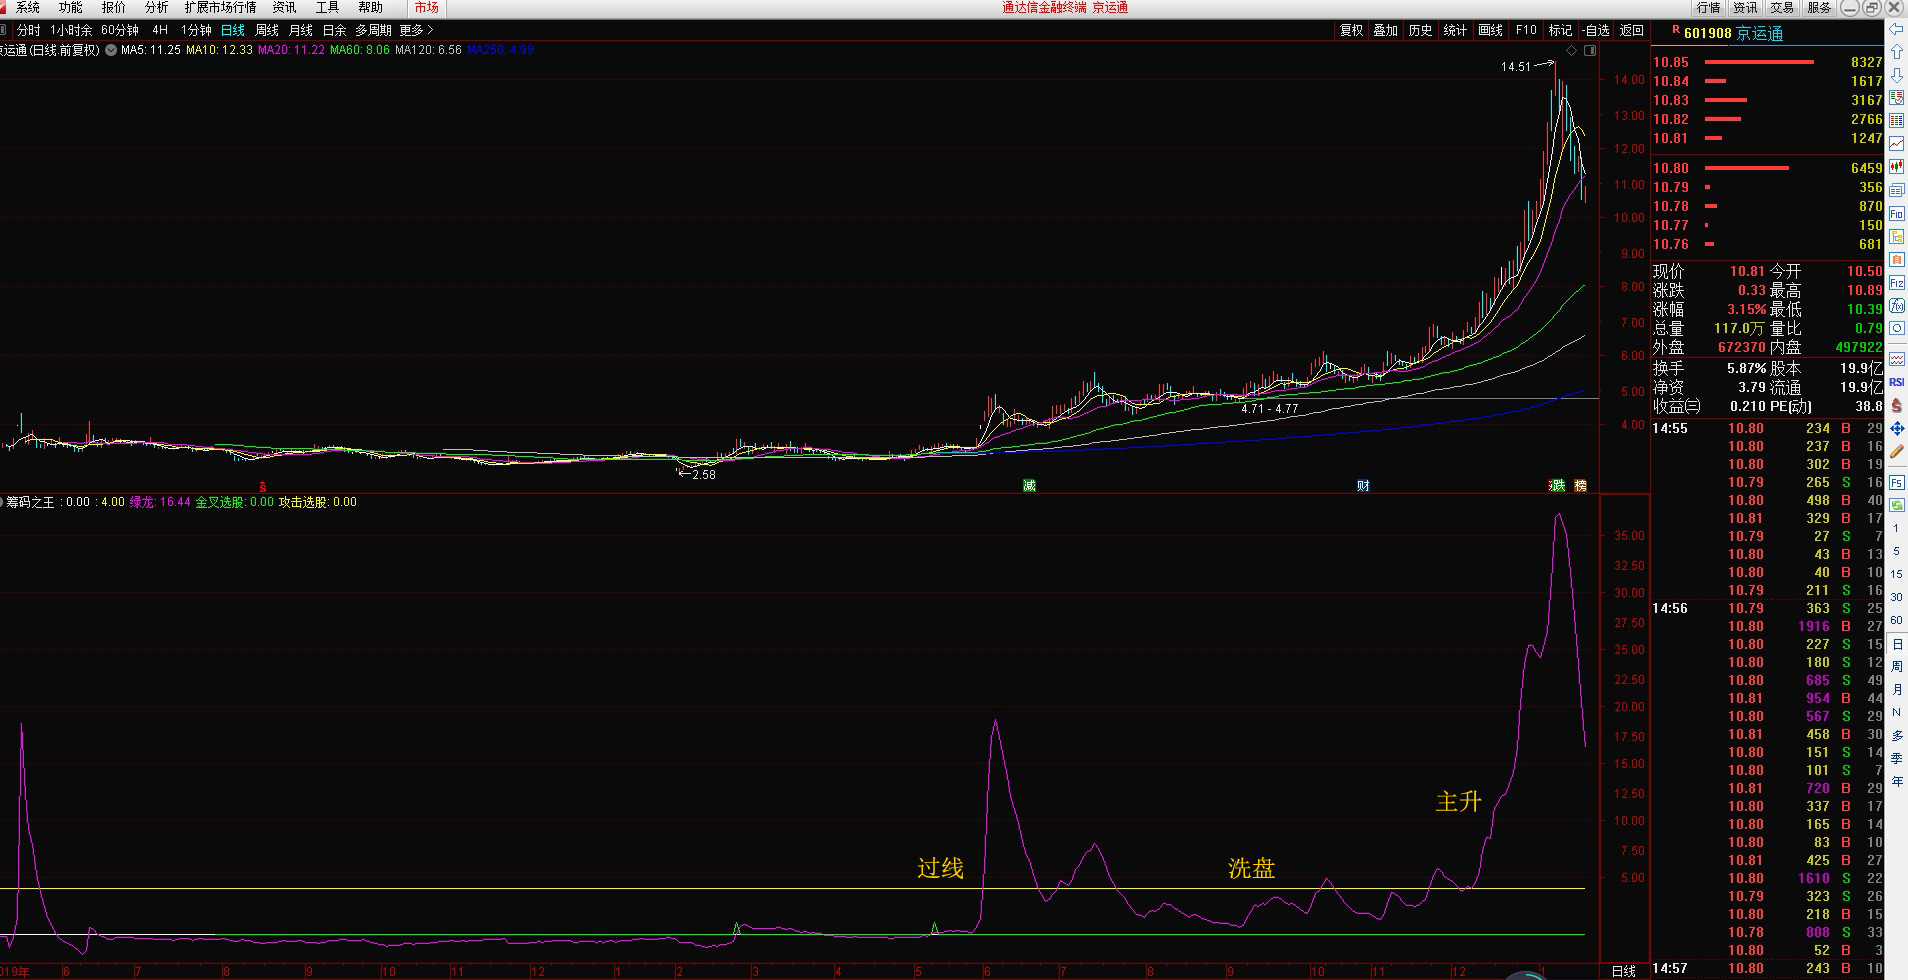Click the pink MA20 legend value
The image size is (1908, 980).
(x=291, y=49)
